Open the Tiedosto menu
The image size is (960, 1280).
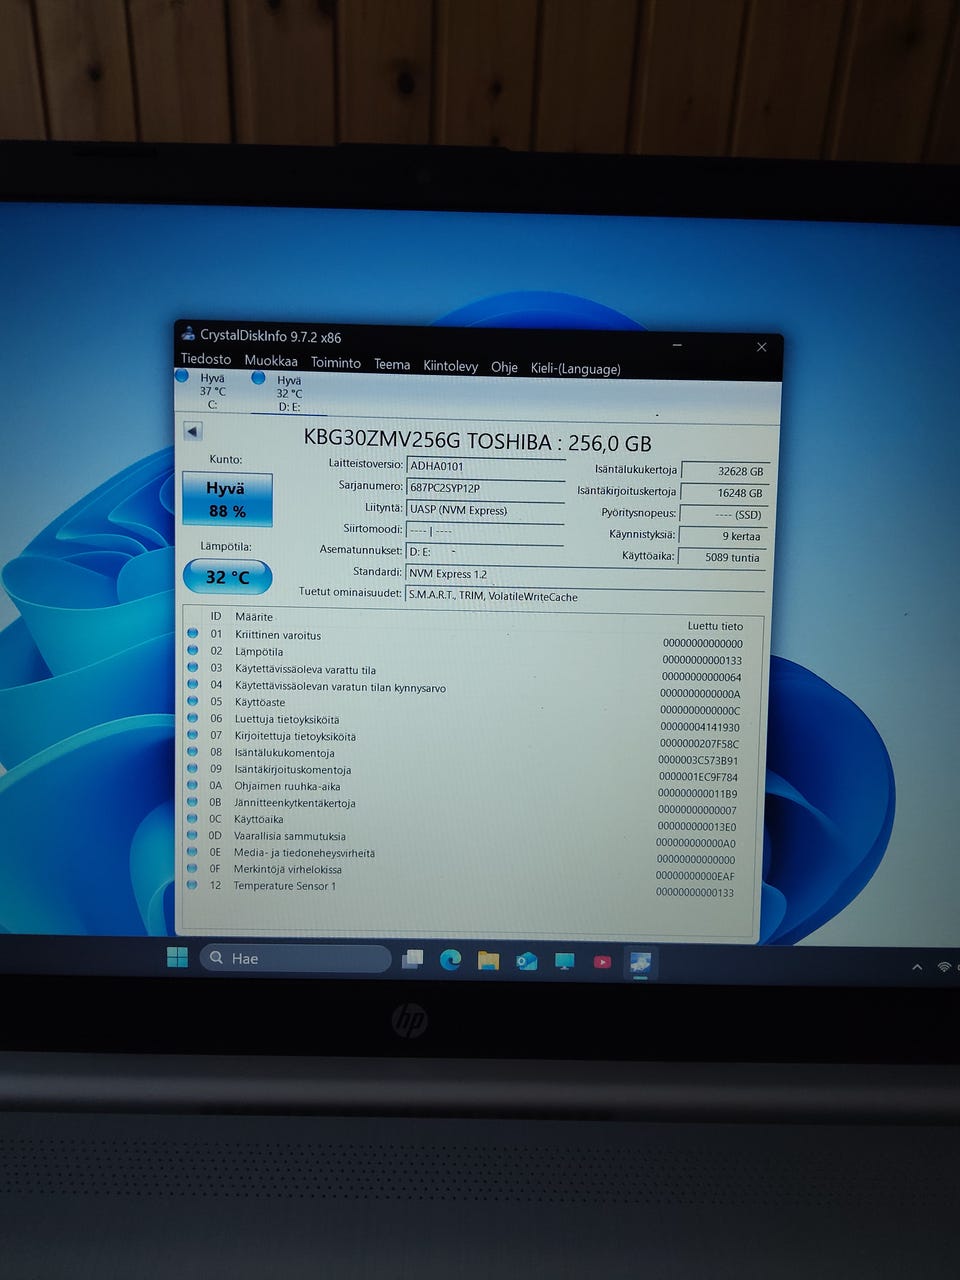coord(206,359)
